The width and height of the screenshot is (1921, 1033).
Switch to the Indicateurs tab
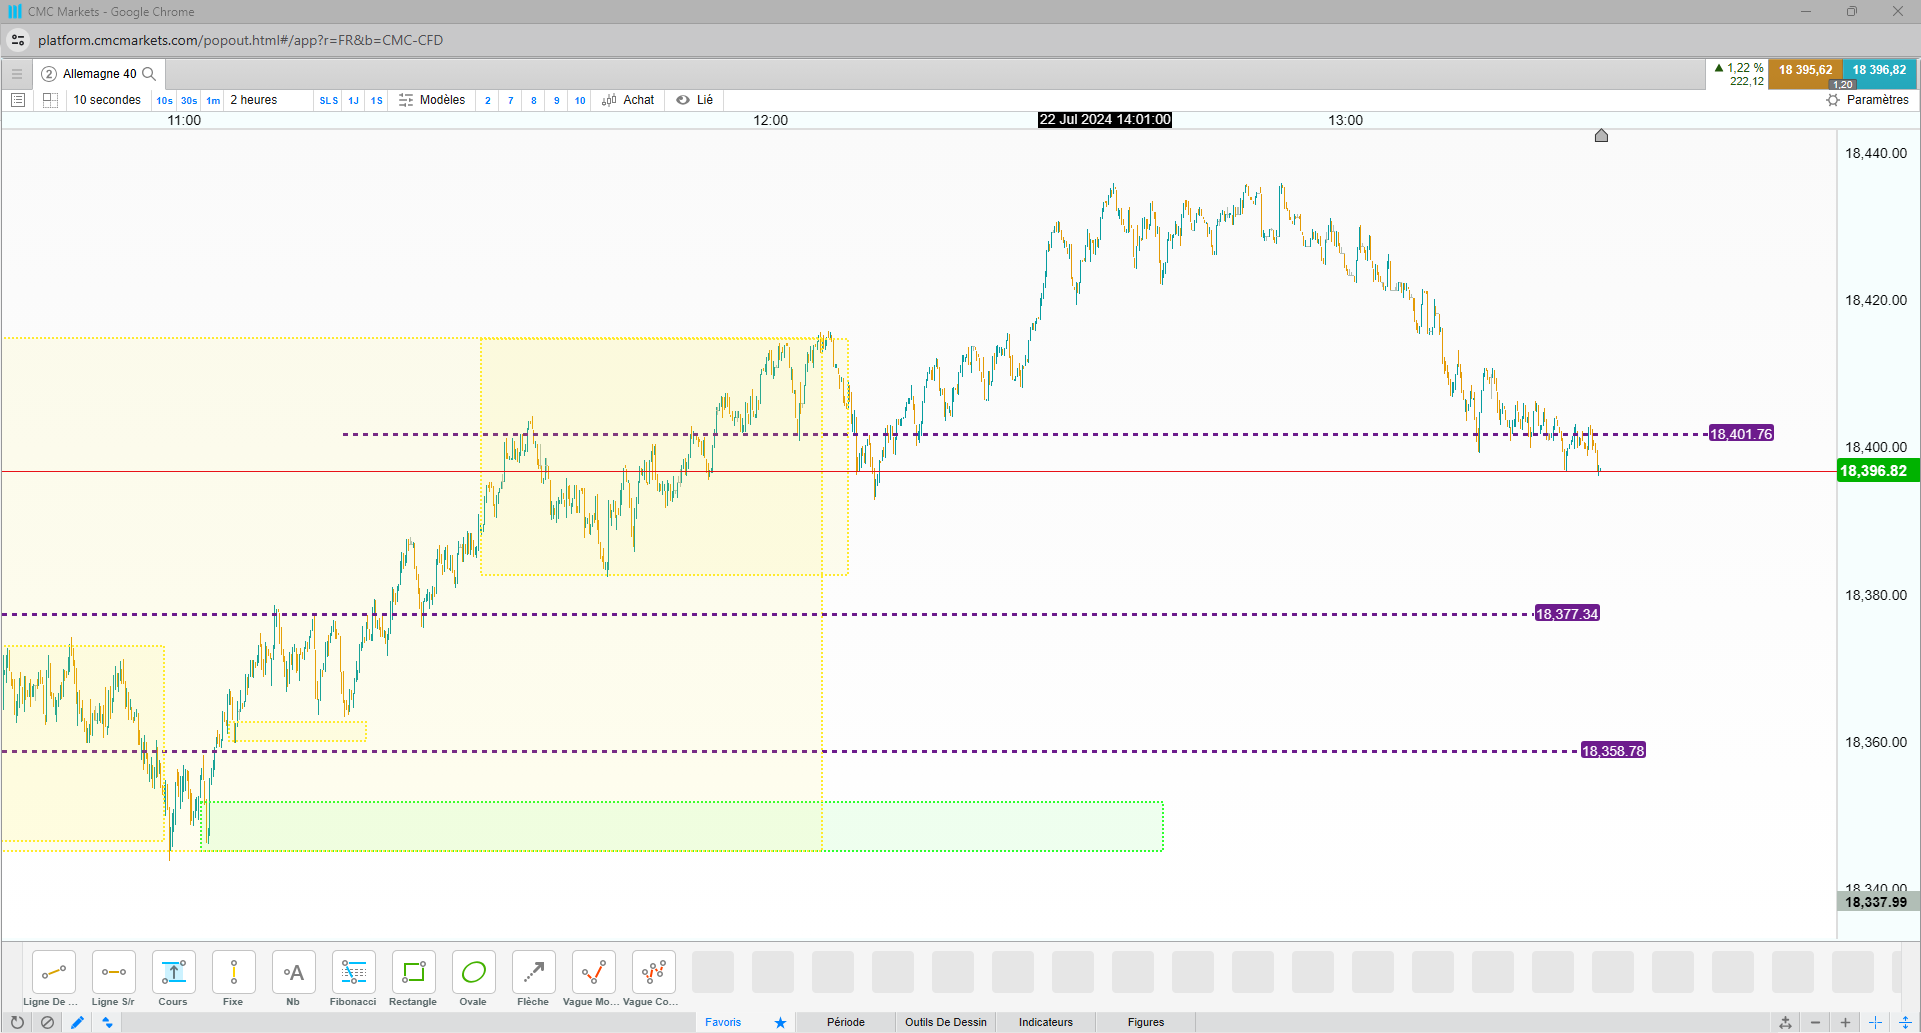pos(1046,1022)
